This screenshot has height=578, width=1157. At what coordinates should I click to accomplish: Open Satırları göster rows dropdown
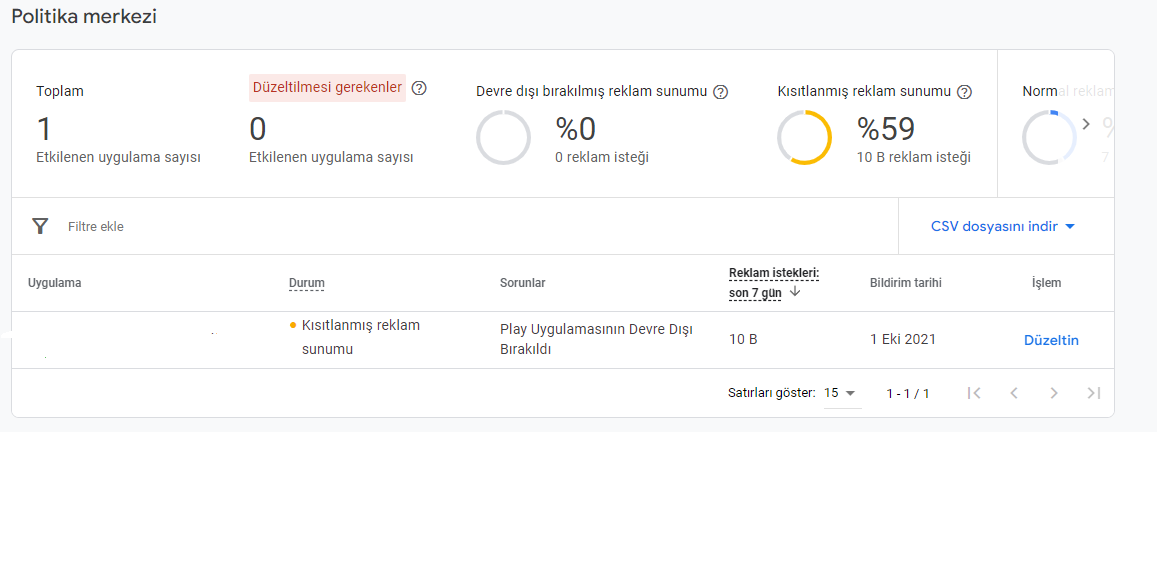click(842, 393)
